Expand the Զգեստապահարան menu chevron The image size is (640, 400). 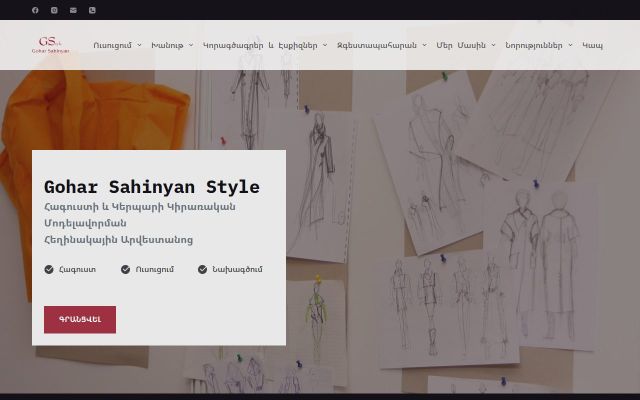(424, 45)
